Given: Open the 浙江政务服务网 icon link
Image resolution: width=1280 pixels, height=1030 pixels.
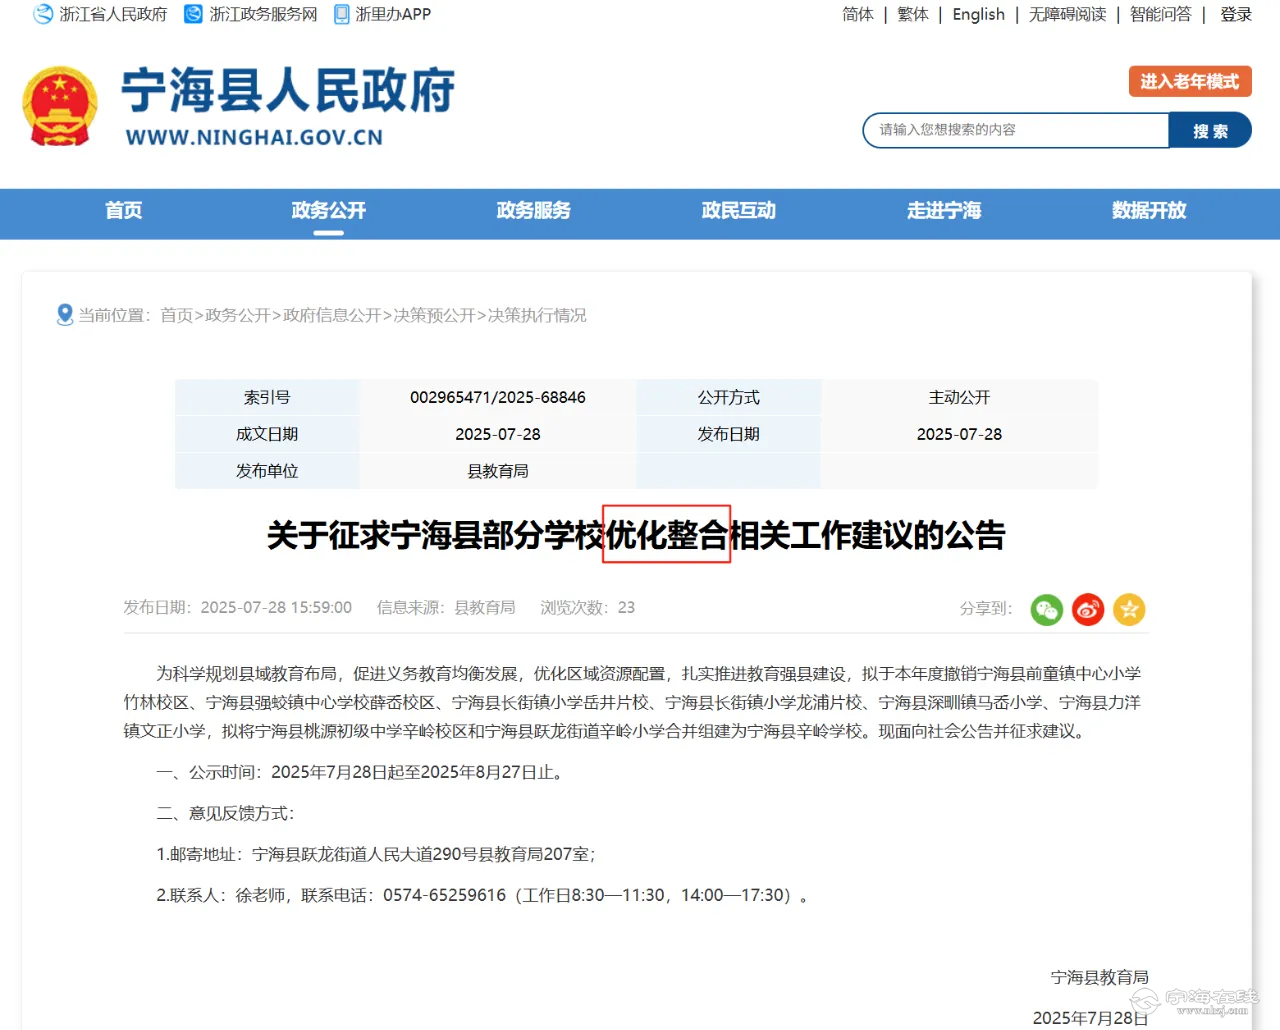Looking at the screenshot, I should 193,14.
